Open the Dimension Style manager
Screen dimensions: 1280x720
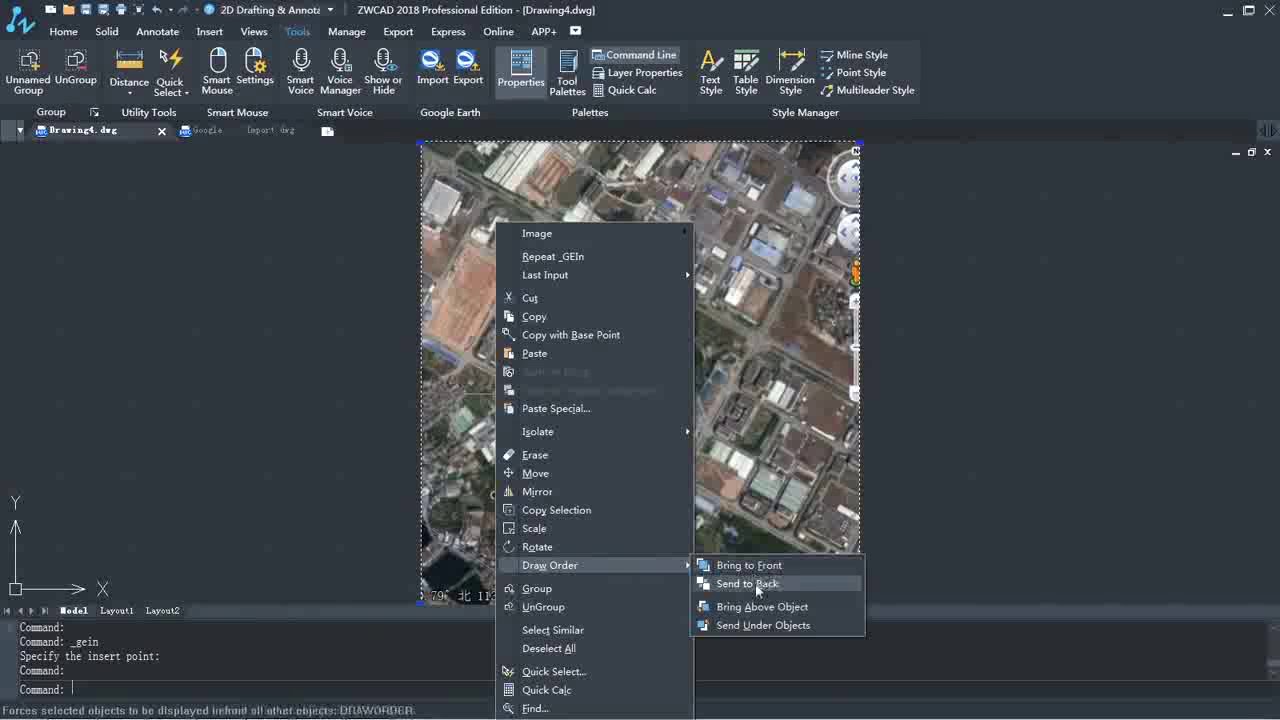(x=790, y=72)
